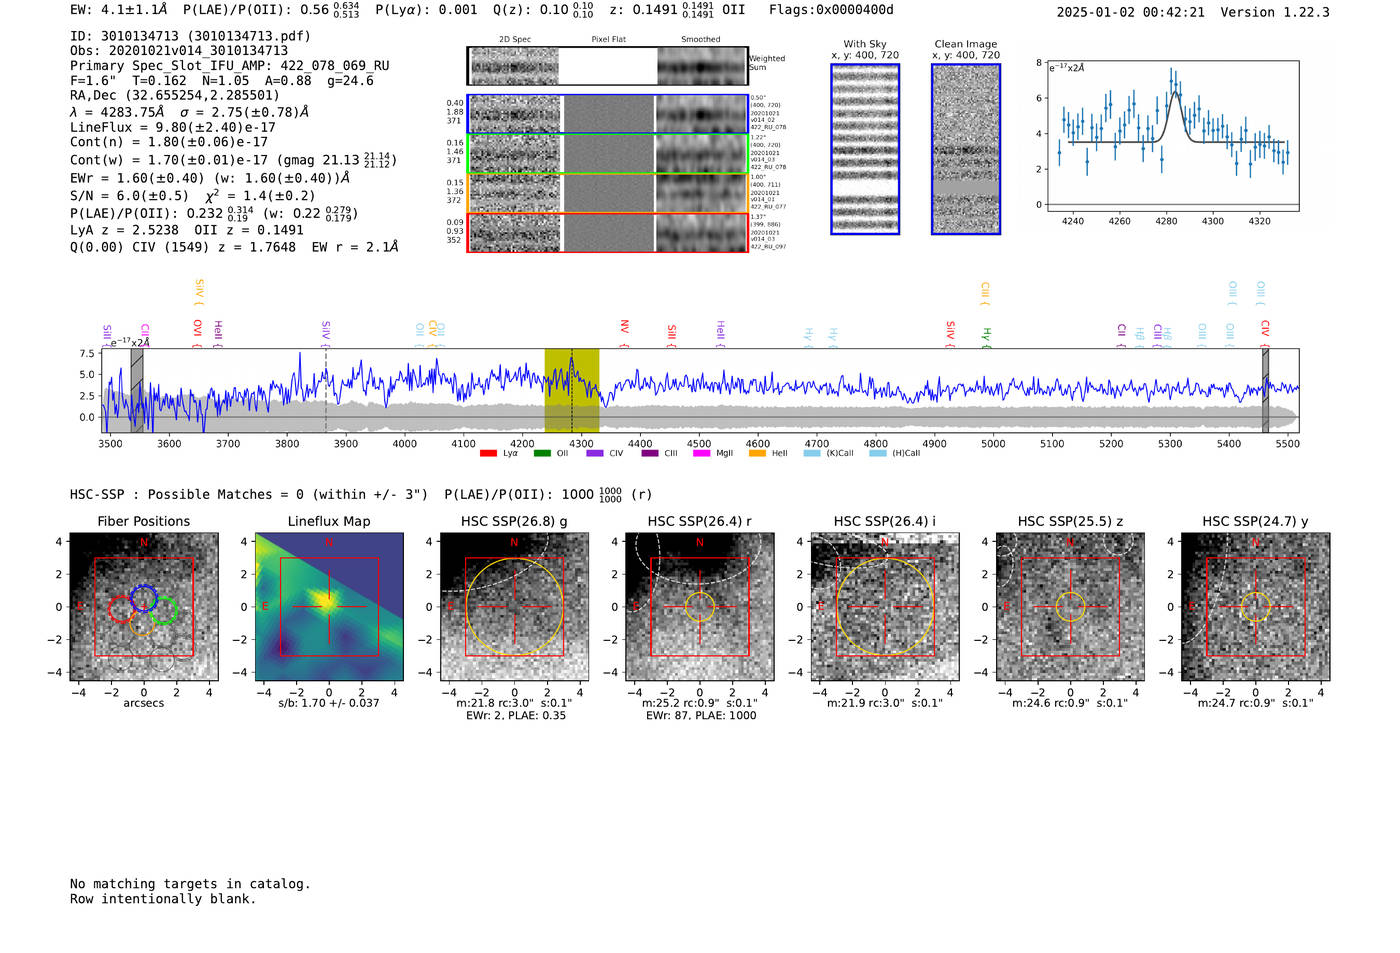Click the green OII legend swatch
This screenshot has height=953, width=1400.
coord(542,453)
